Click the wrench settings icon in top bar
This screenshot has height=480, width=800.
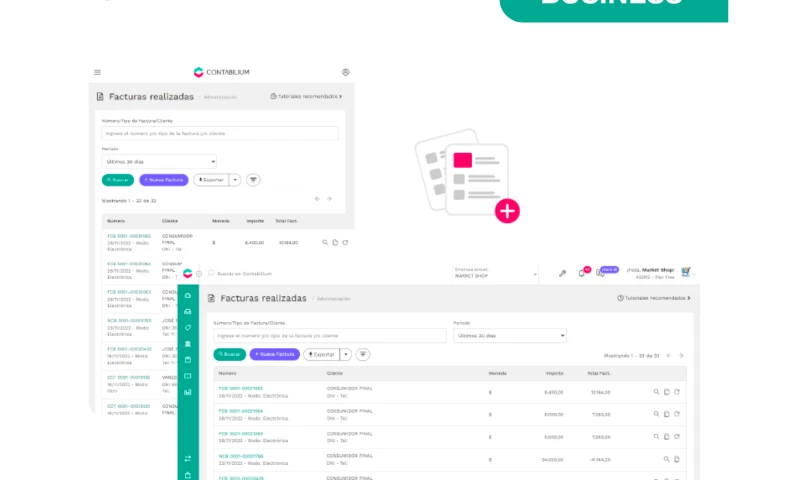click(562, 273)
